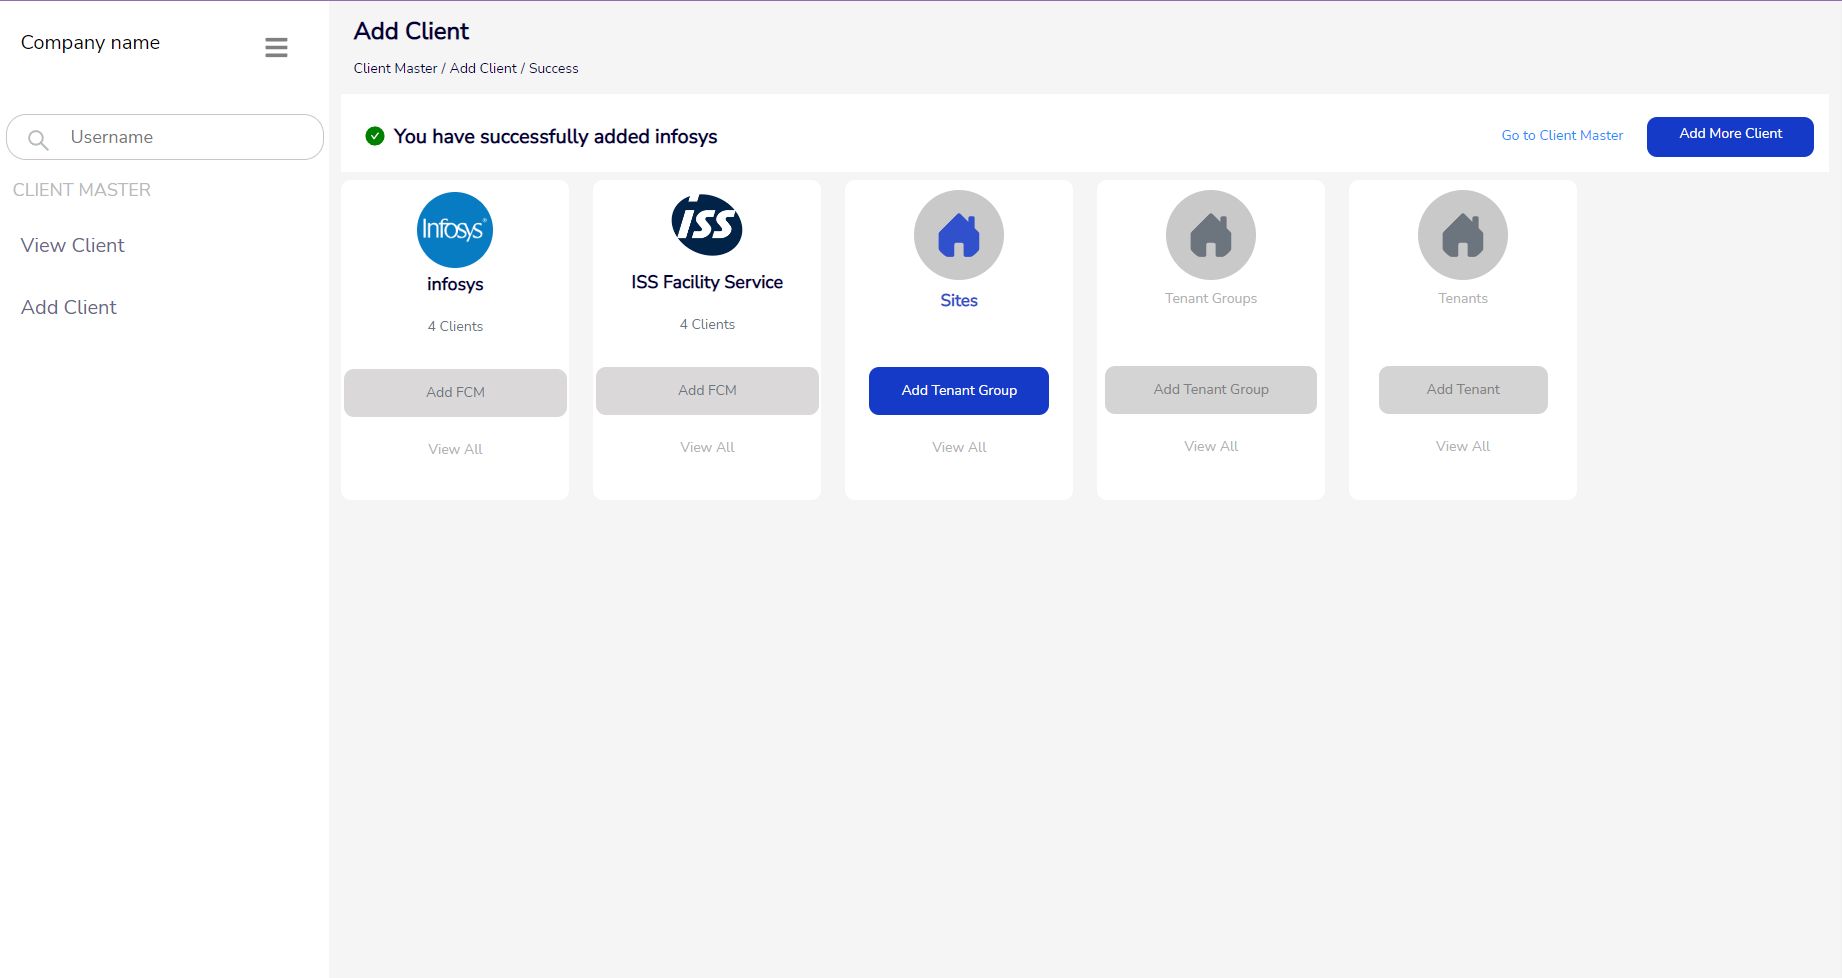The height and width of the screenshot is (978, 1842).
Task: Click the 4 Clients text under infosys
Action: [x=455, y=326]
